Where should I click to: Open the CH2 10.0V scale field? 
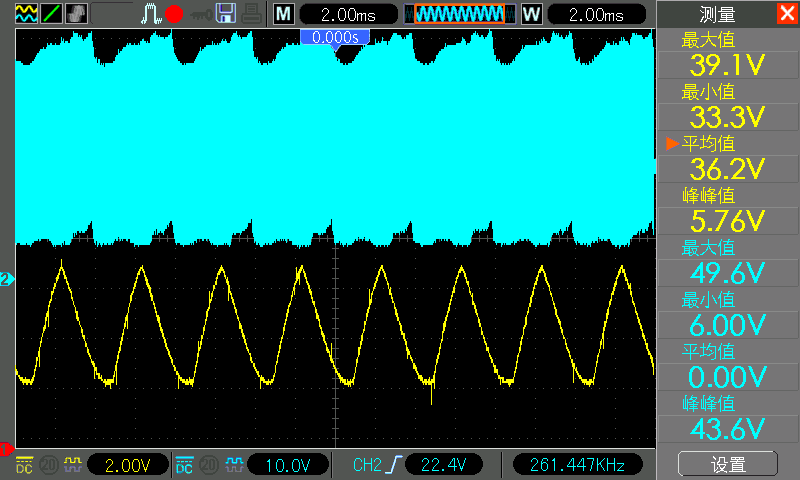click(288, 465)
